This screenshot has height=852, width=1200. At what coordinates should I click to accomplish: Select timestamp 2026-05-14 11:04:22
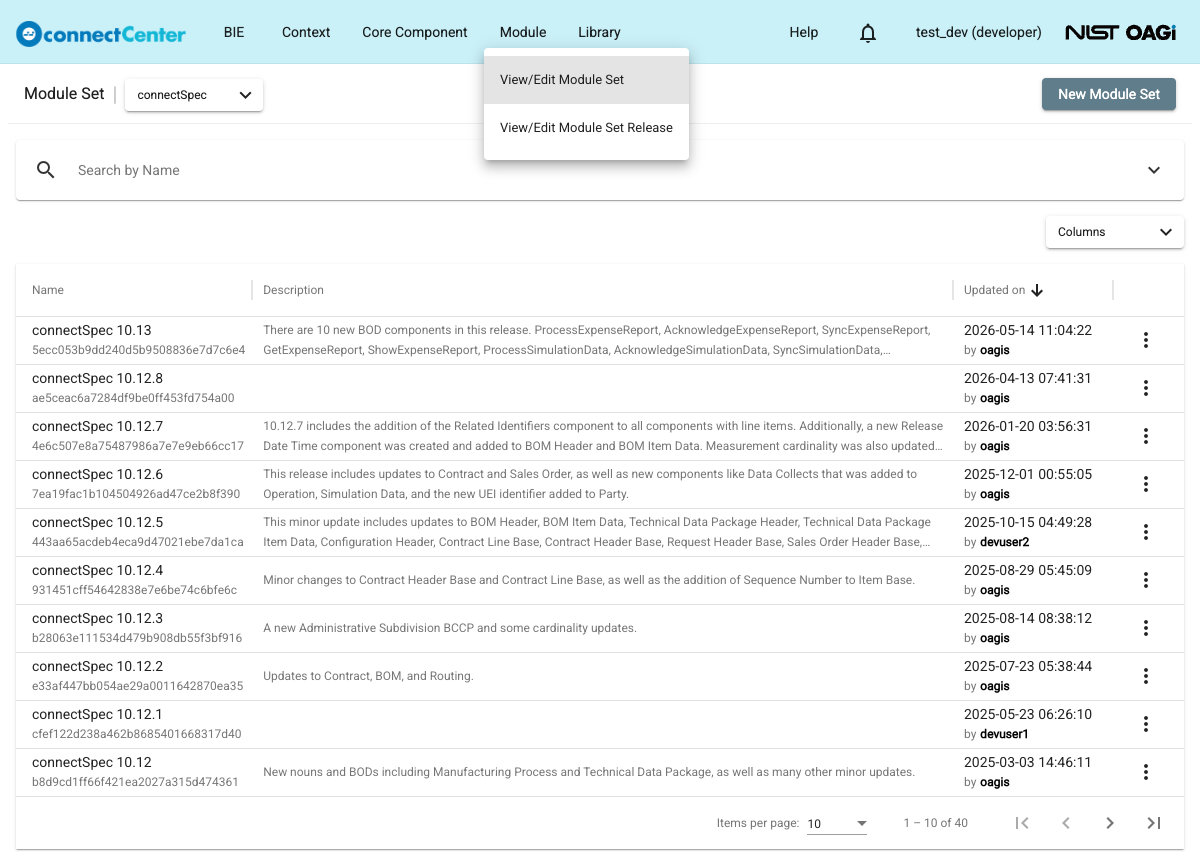click(1028, 330)
